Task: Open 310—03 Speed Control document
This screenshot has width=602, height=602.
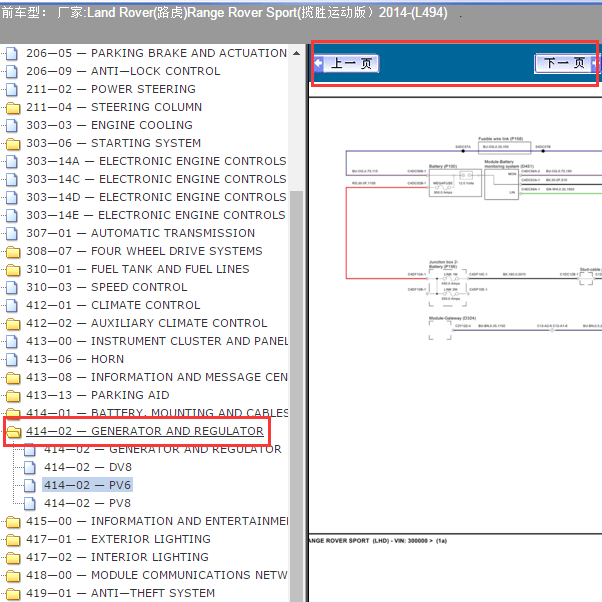Action: click(x=106, y=287)
